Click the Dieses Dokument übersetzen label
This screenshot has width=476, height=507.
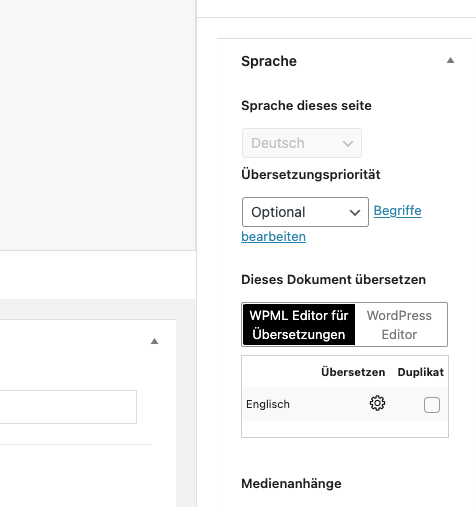pyautogui.click(x=334, y=280)
